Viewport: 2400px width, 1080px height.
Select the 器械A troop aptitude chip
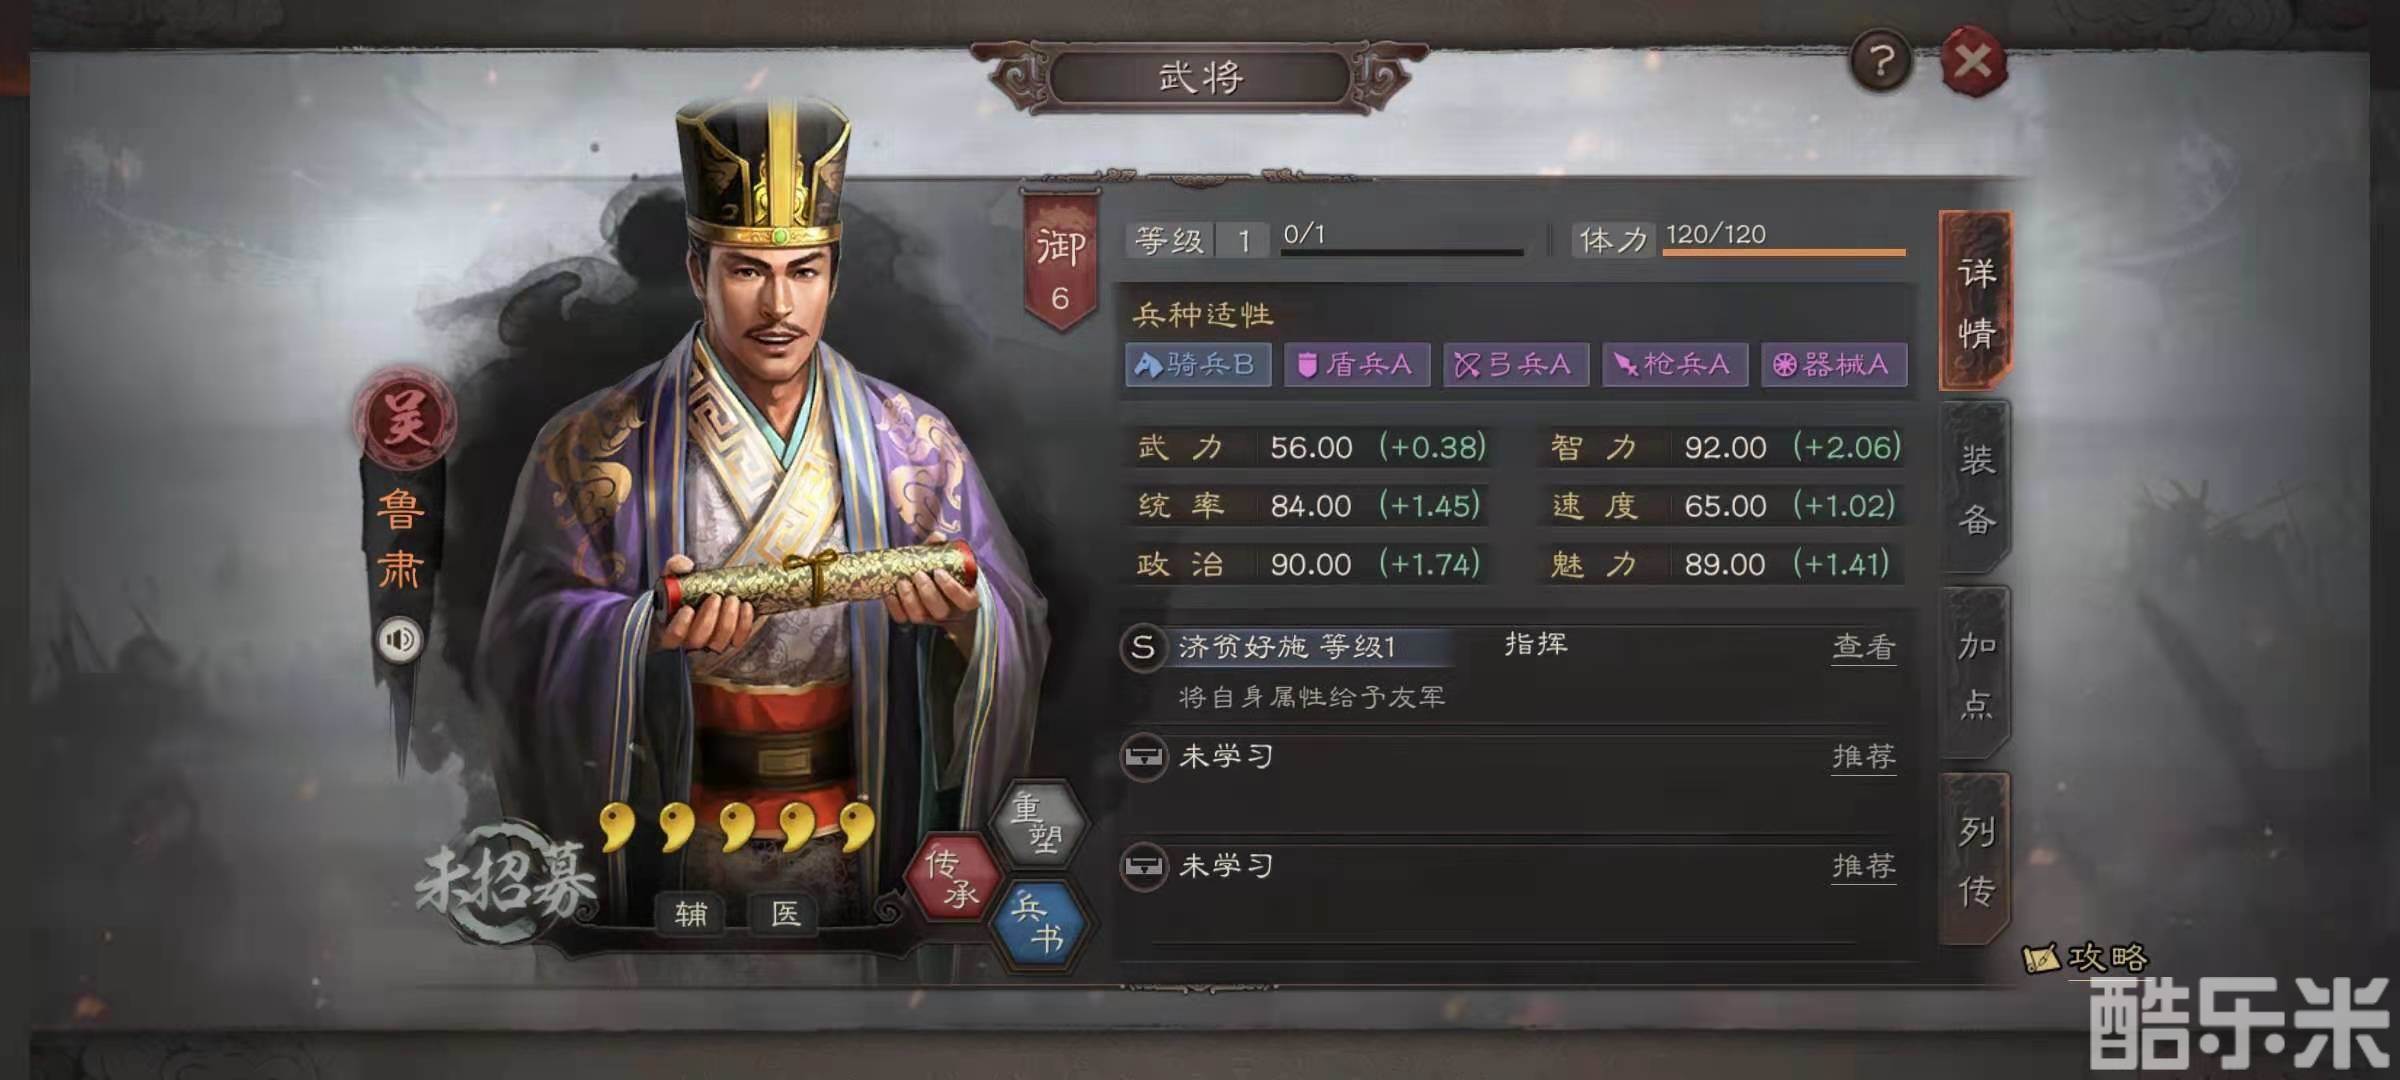point(1834,365)
